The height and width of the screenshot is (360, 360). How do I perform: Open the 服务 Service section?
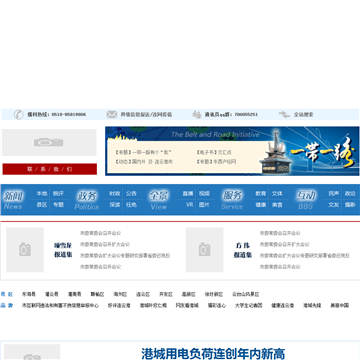pyautogui.click(x=232, y=200)
